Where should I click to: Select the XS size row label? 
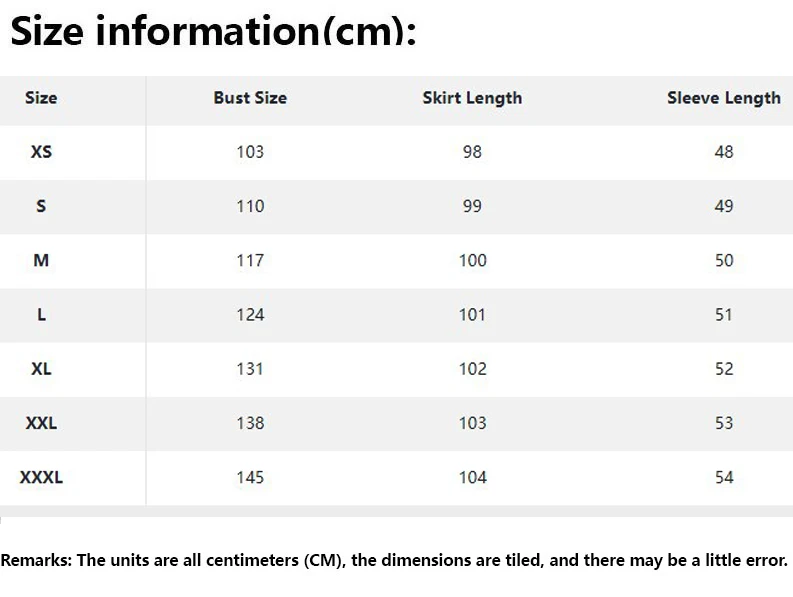(x=41, y=152)
